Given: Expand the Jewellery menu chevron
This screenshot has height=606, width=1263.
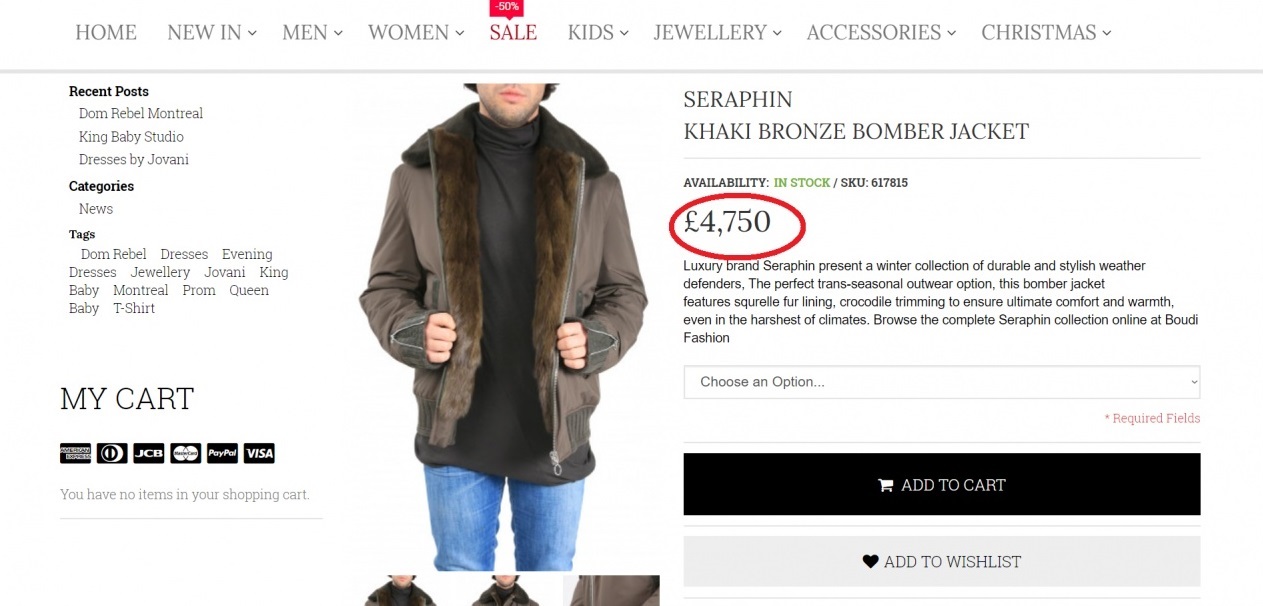Looking at the screenshot, I should [777, 33].
